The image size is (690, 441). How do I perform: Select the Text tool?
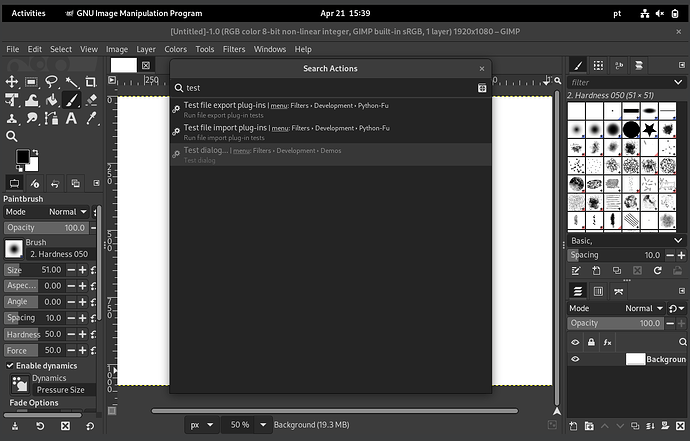71,118
